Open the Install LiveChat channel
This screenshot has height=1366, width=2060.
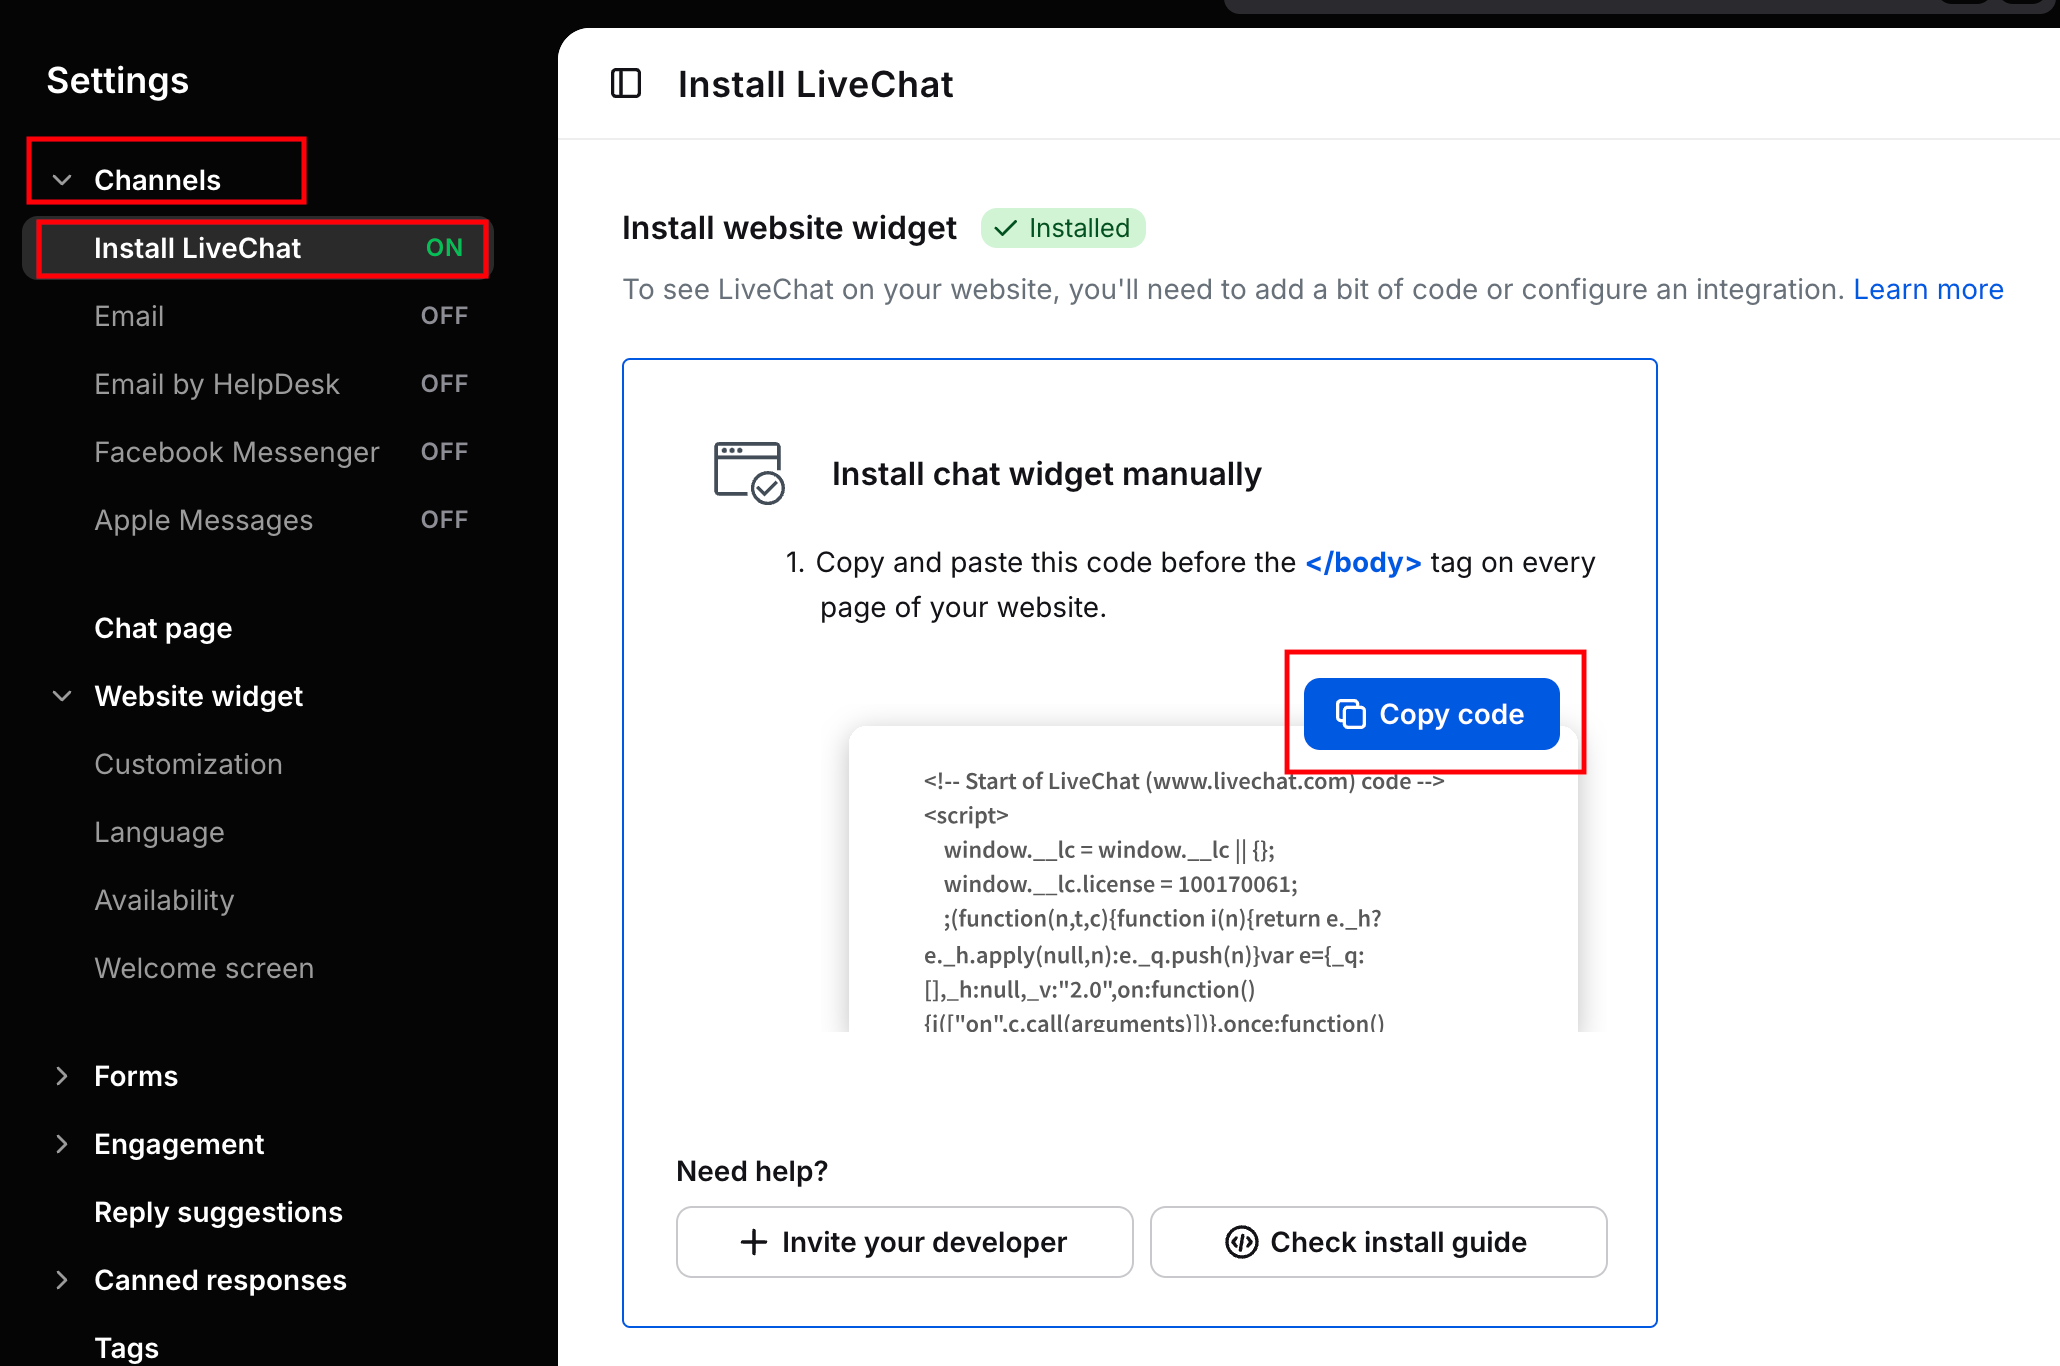tap(258, 248)
